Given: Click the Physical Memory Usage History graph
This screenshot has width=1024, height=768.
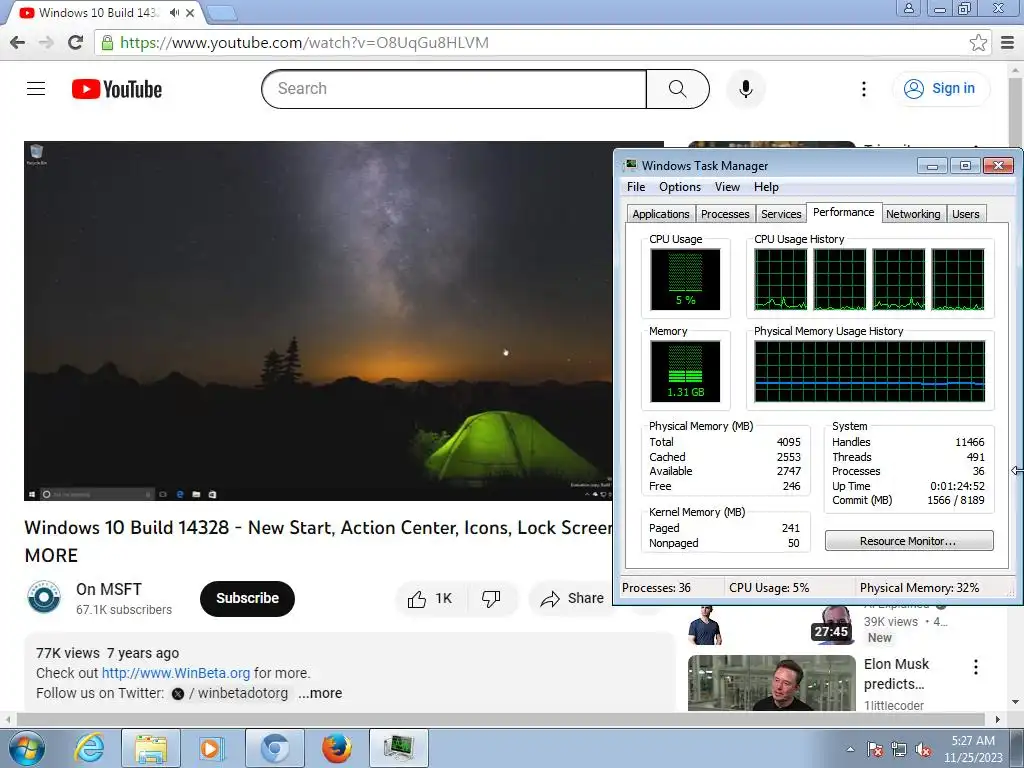Looking at the screenshot, I should point(869,372).
